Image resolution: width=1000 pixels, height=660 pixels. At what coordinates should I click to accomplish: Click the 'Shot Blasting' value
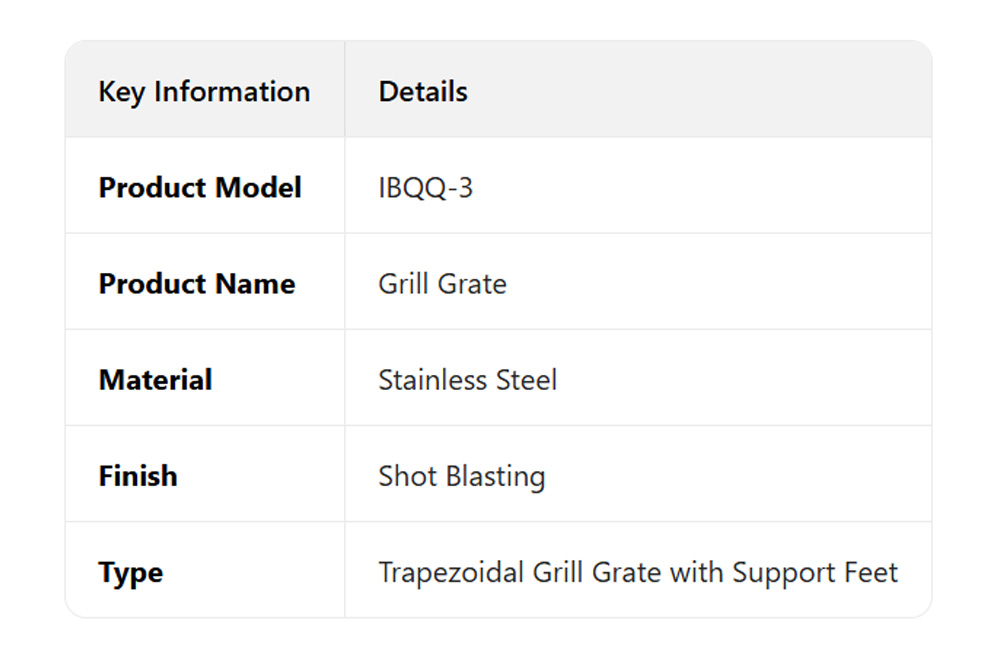461,475
